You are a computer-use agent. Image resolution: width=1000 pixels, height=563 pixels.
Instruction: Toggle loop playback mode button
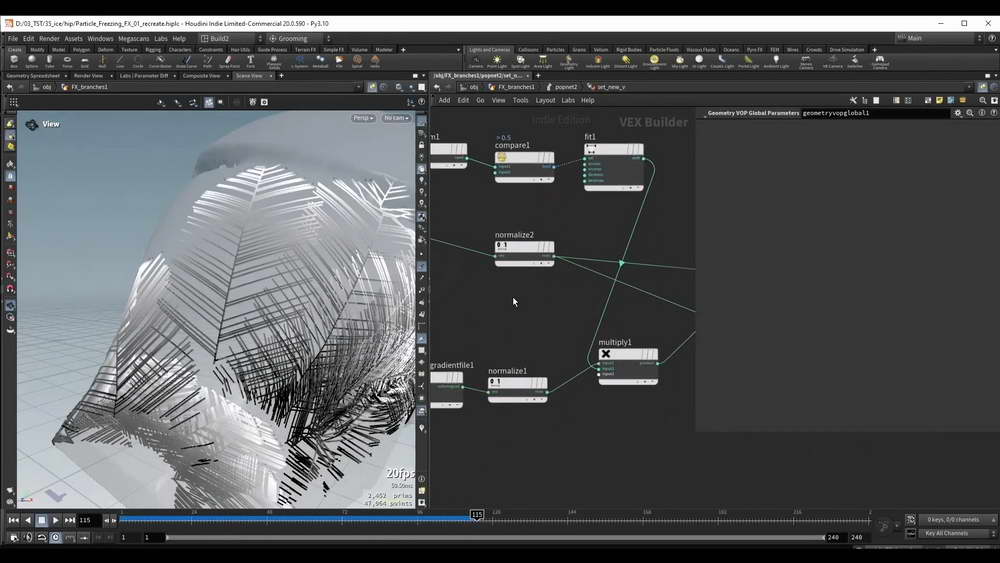(x=41, y=537)
